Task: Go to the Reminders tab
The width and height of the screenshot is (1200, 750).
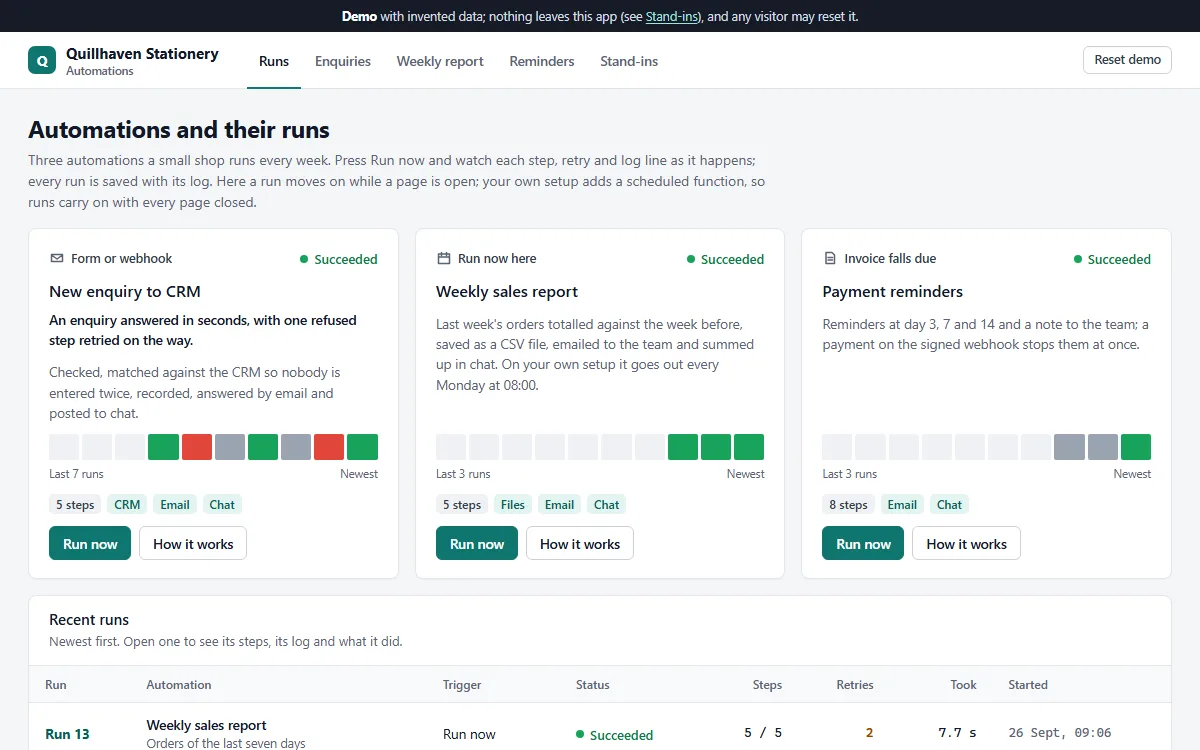Action: [x=542, y=61]
